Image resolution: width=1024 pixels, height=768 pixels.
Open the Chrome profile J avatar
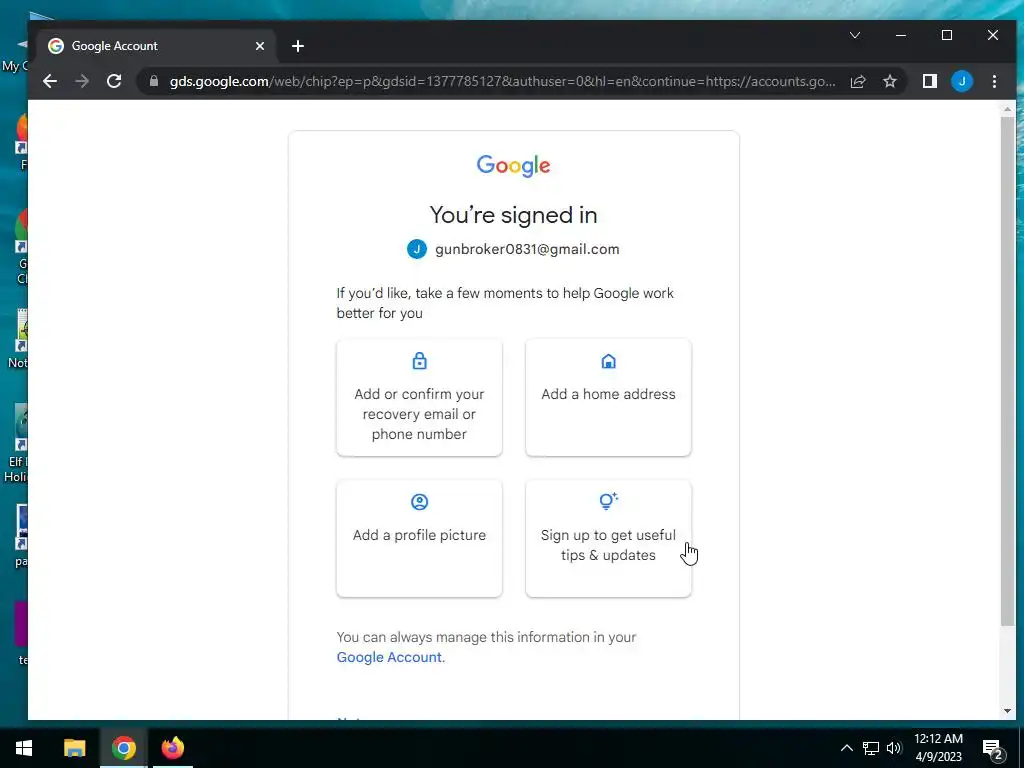tap(962, 81)
